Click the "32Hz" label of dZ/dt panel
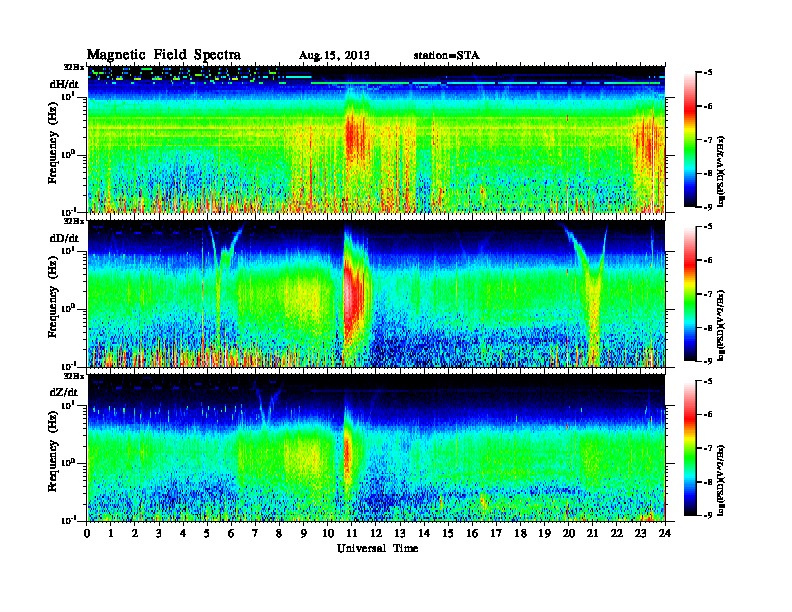 point(74,376)
